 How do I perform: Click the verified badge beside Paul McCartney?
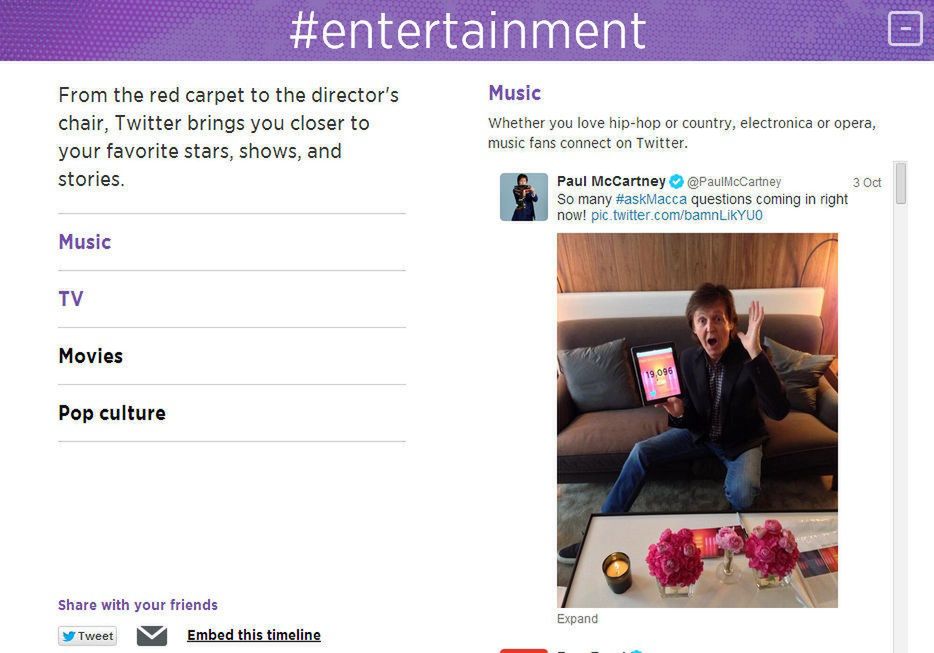pos(677,182)
